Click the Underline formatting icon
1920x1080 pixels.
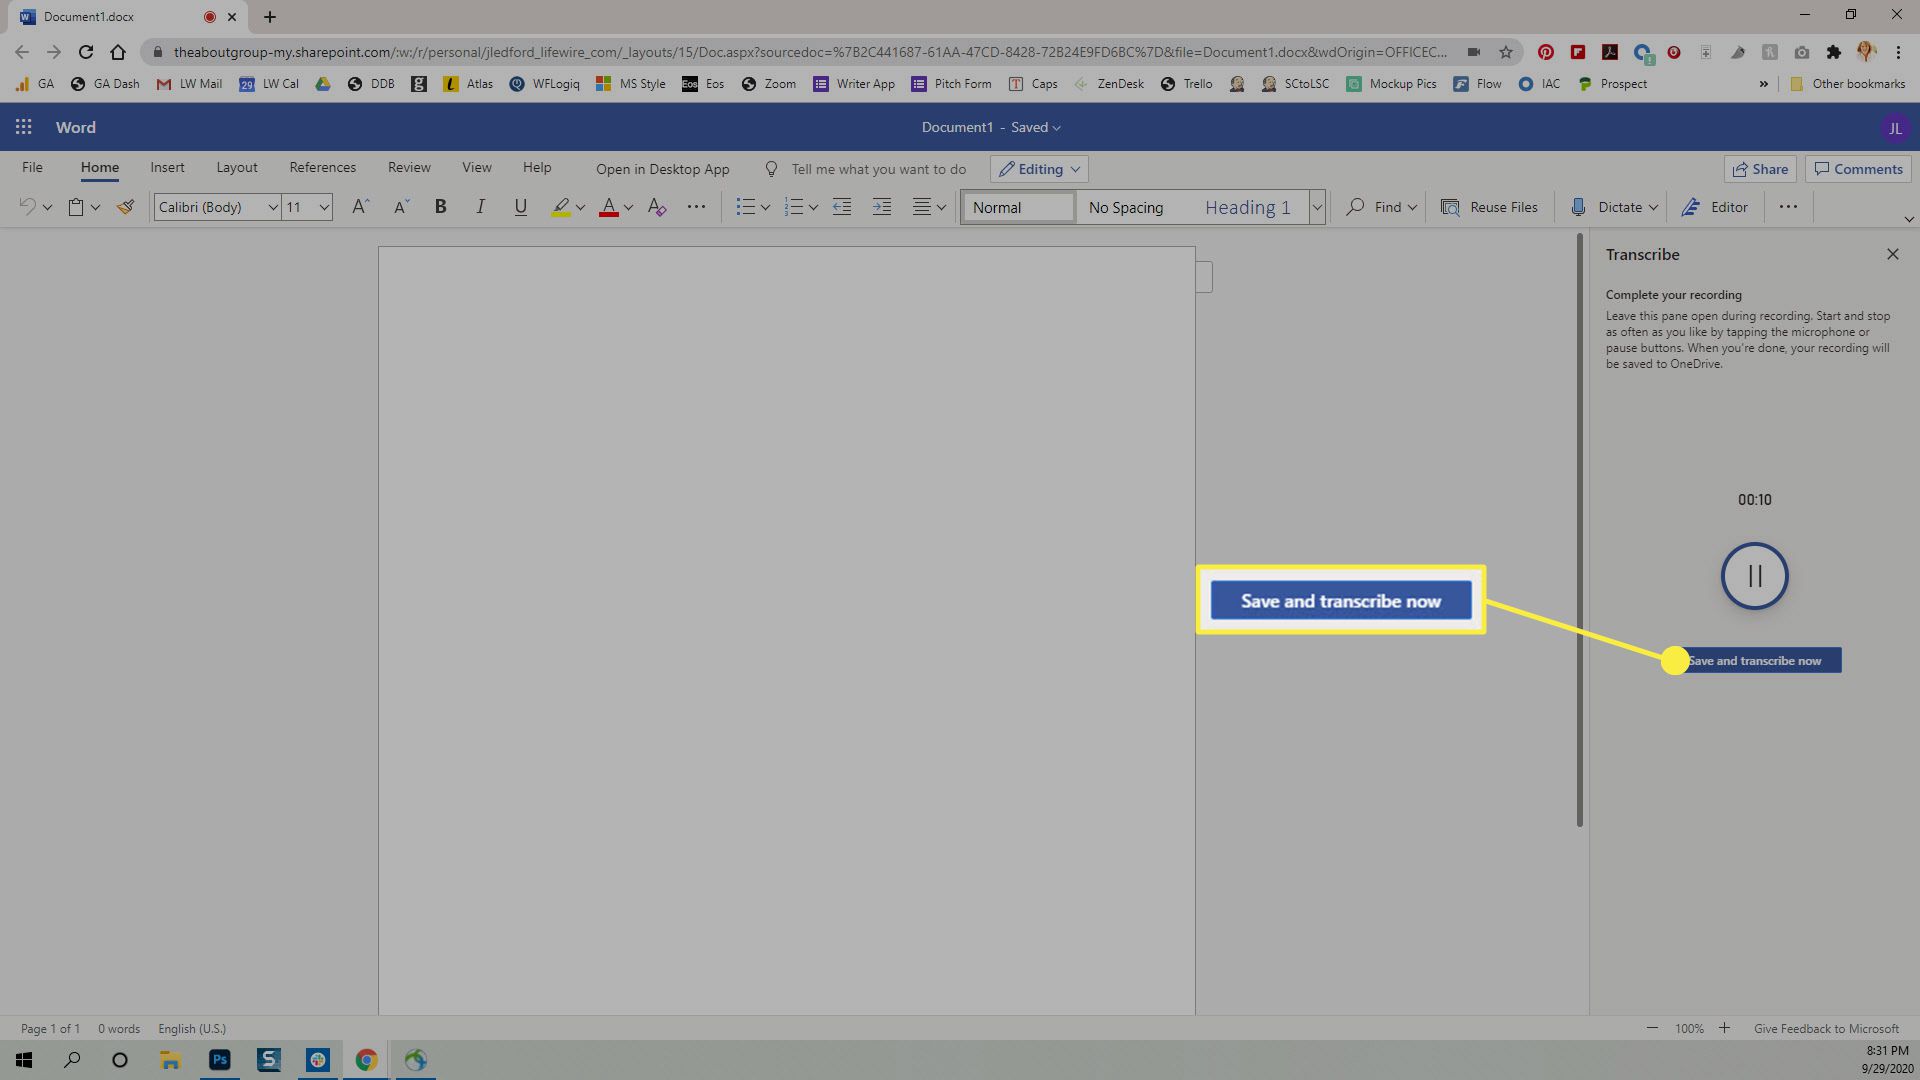pos(520,207)
